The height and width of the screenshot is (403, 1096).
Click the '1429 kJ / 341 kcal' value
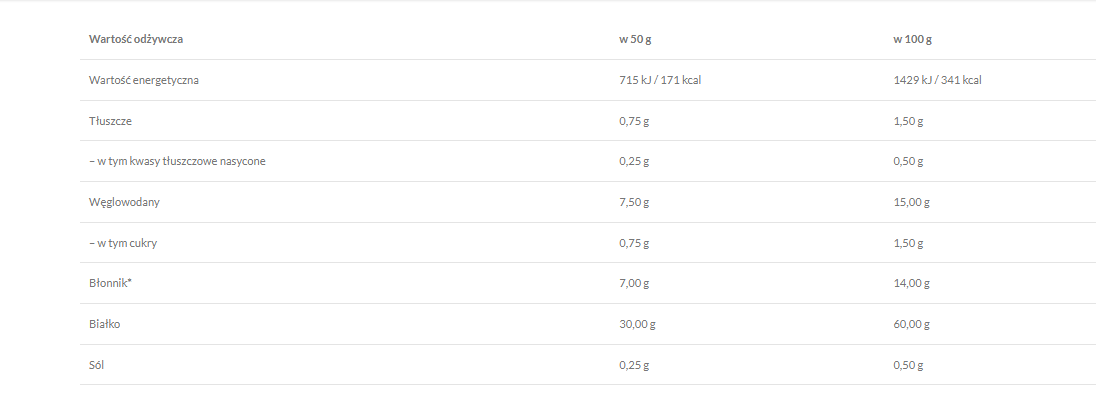(937, 80)
